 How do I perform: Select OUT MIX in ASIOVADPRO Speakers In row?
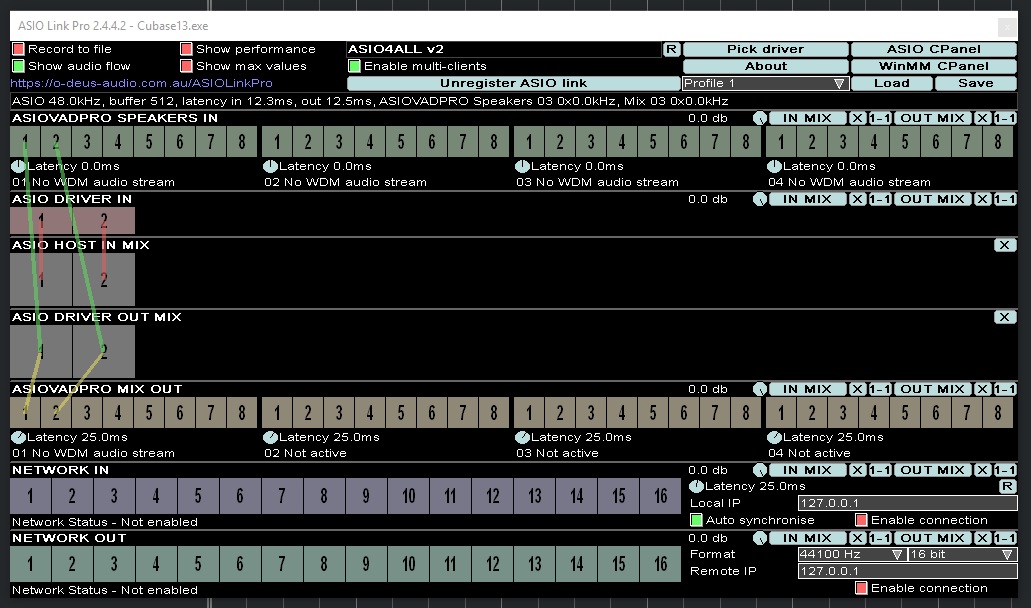[x=932, y=118]
